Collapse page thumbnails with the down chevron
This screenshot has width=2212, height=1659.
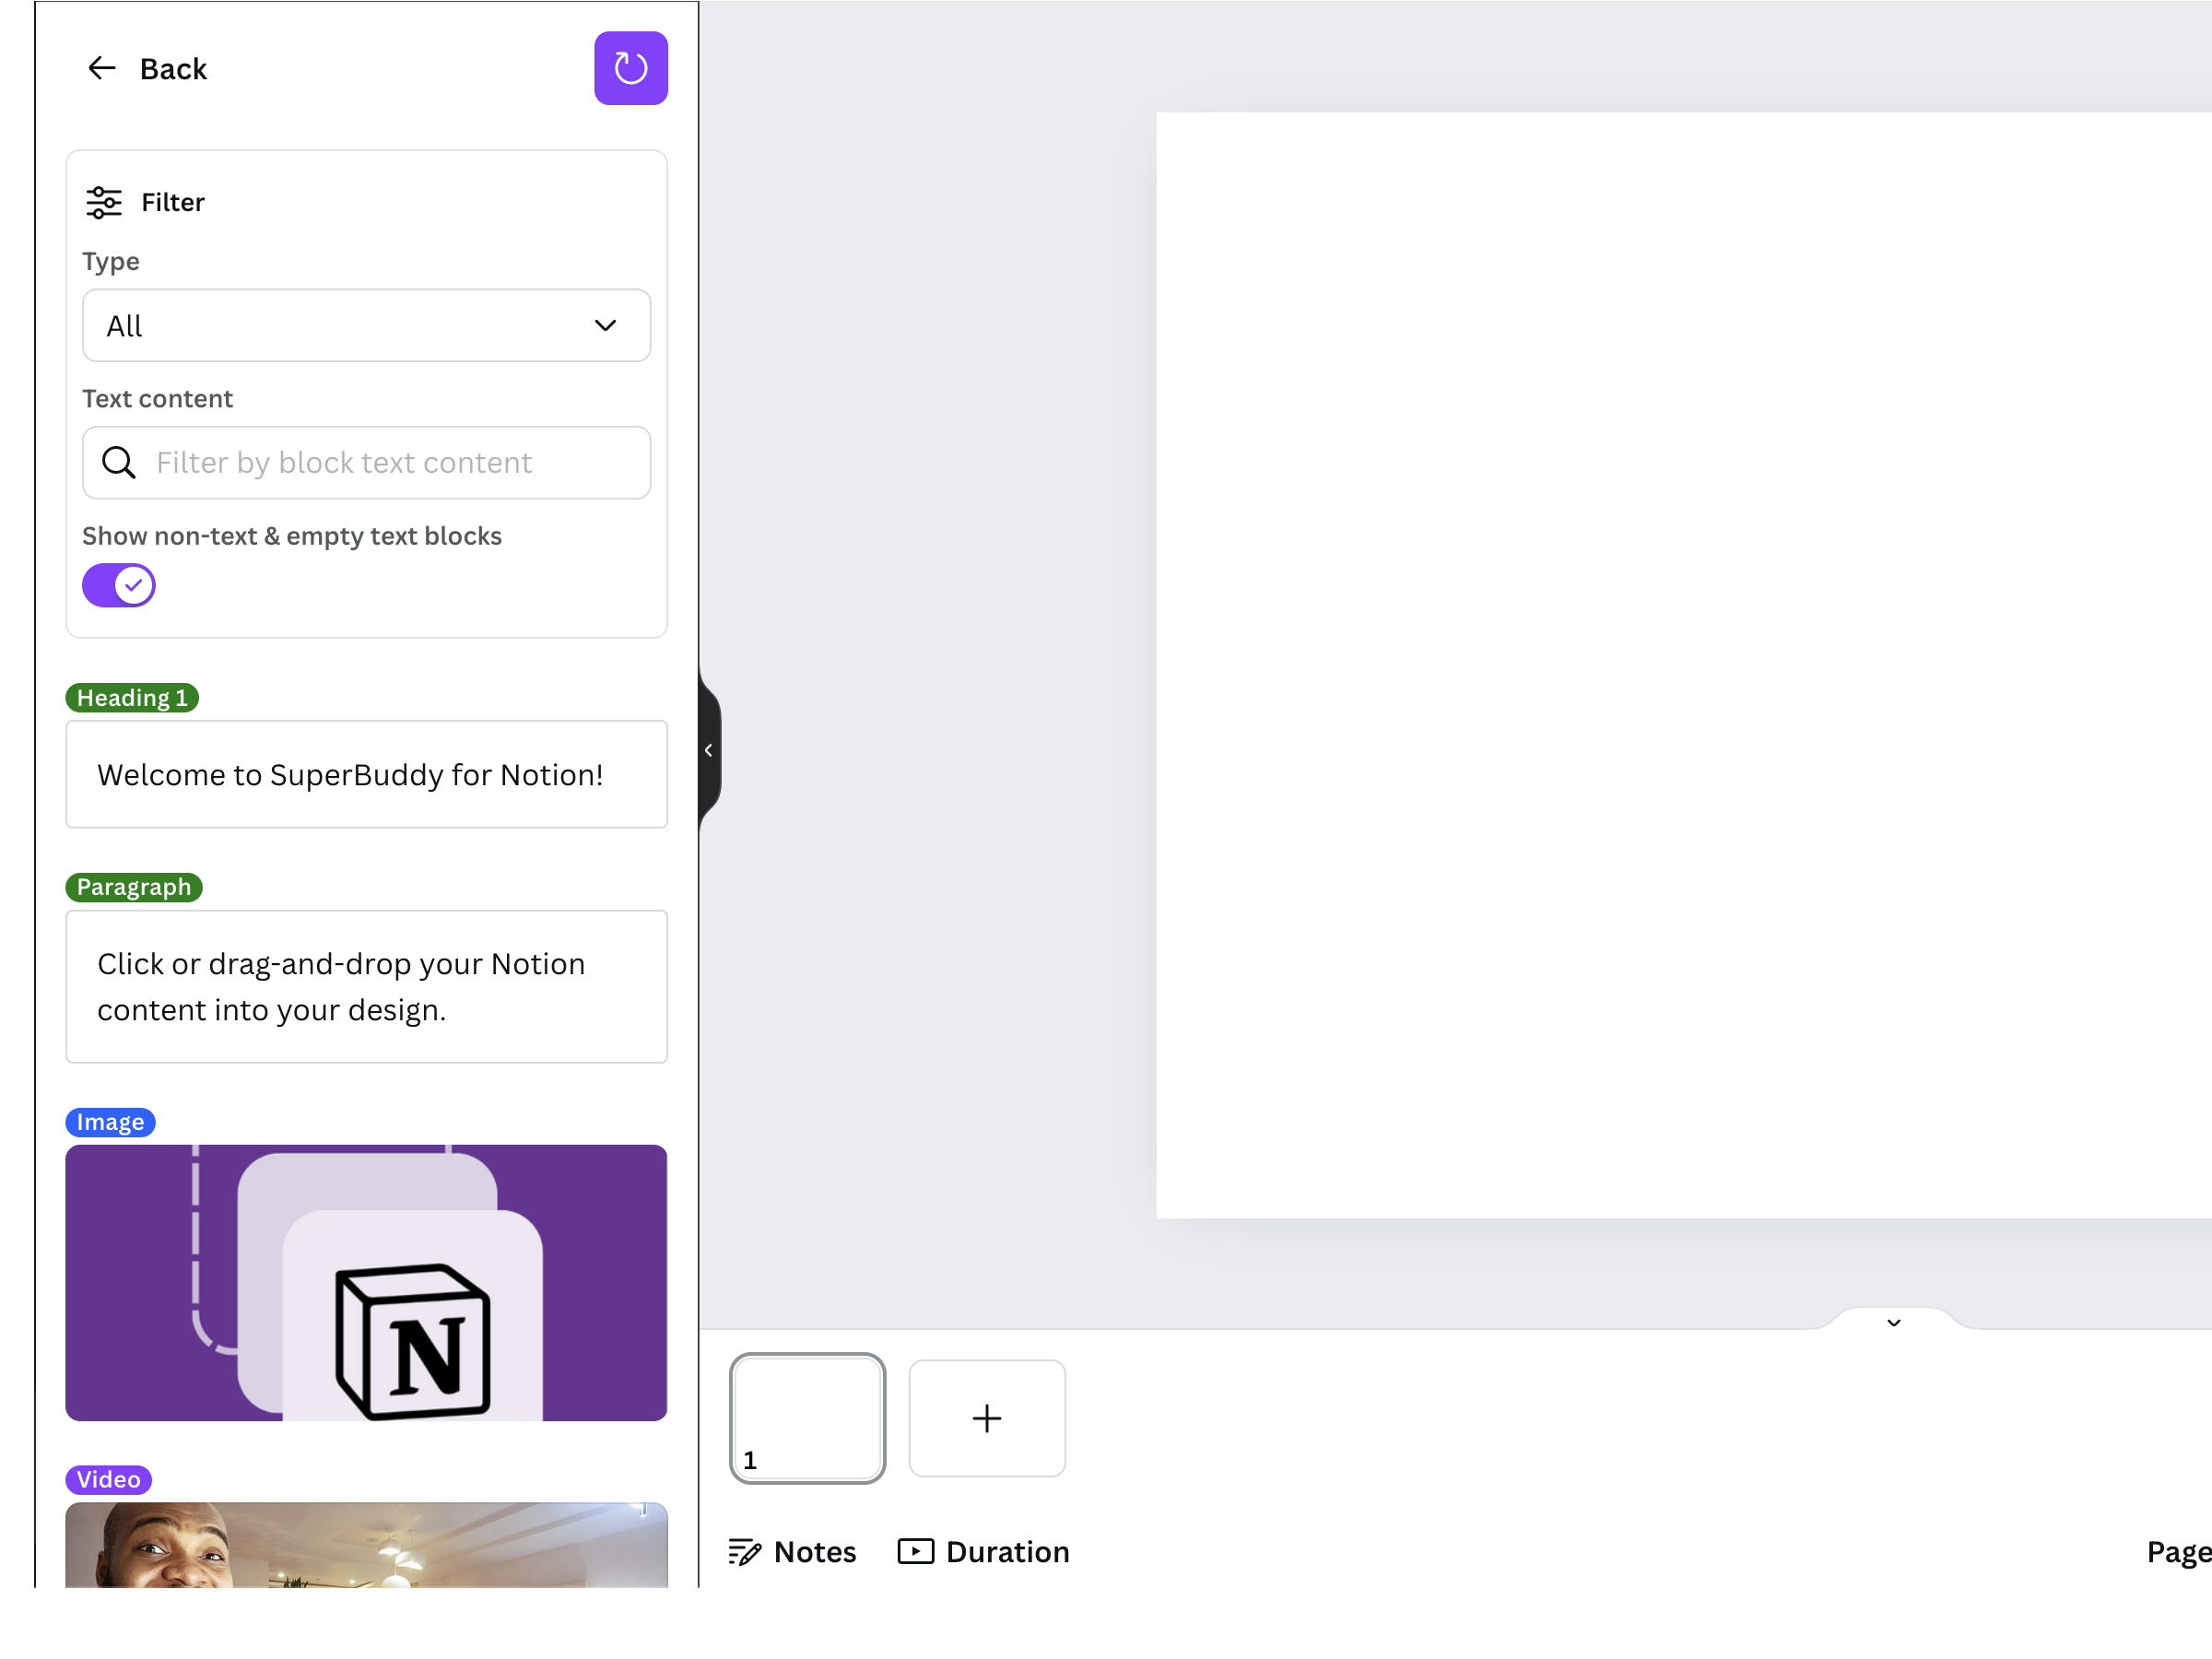click(x=1893, y=1322)
